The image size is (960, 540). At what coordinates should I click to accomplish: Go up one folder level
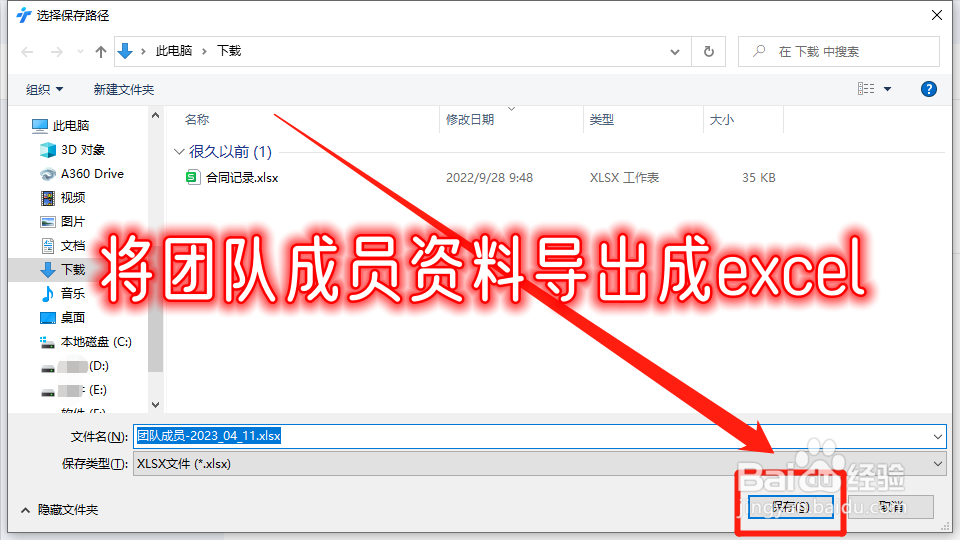[101, 52]
